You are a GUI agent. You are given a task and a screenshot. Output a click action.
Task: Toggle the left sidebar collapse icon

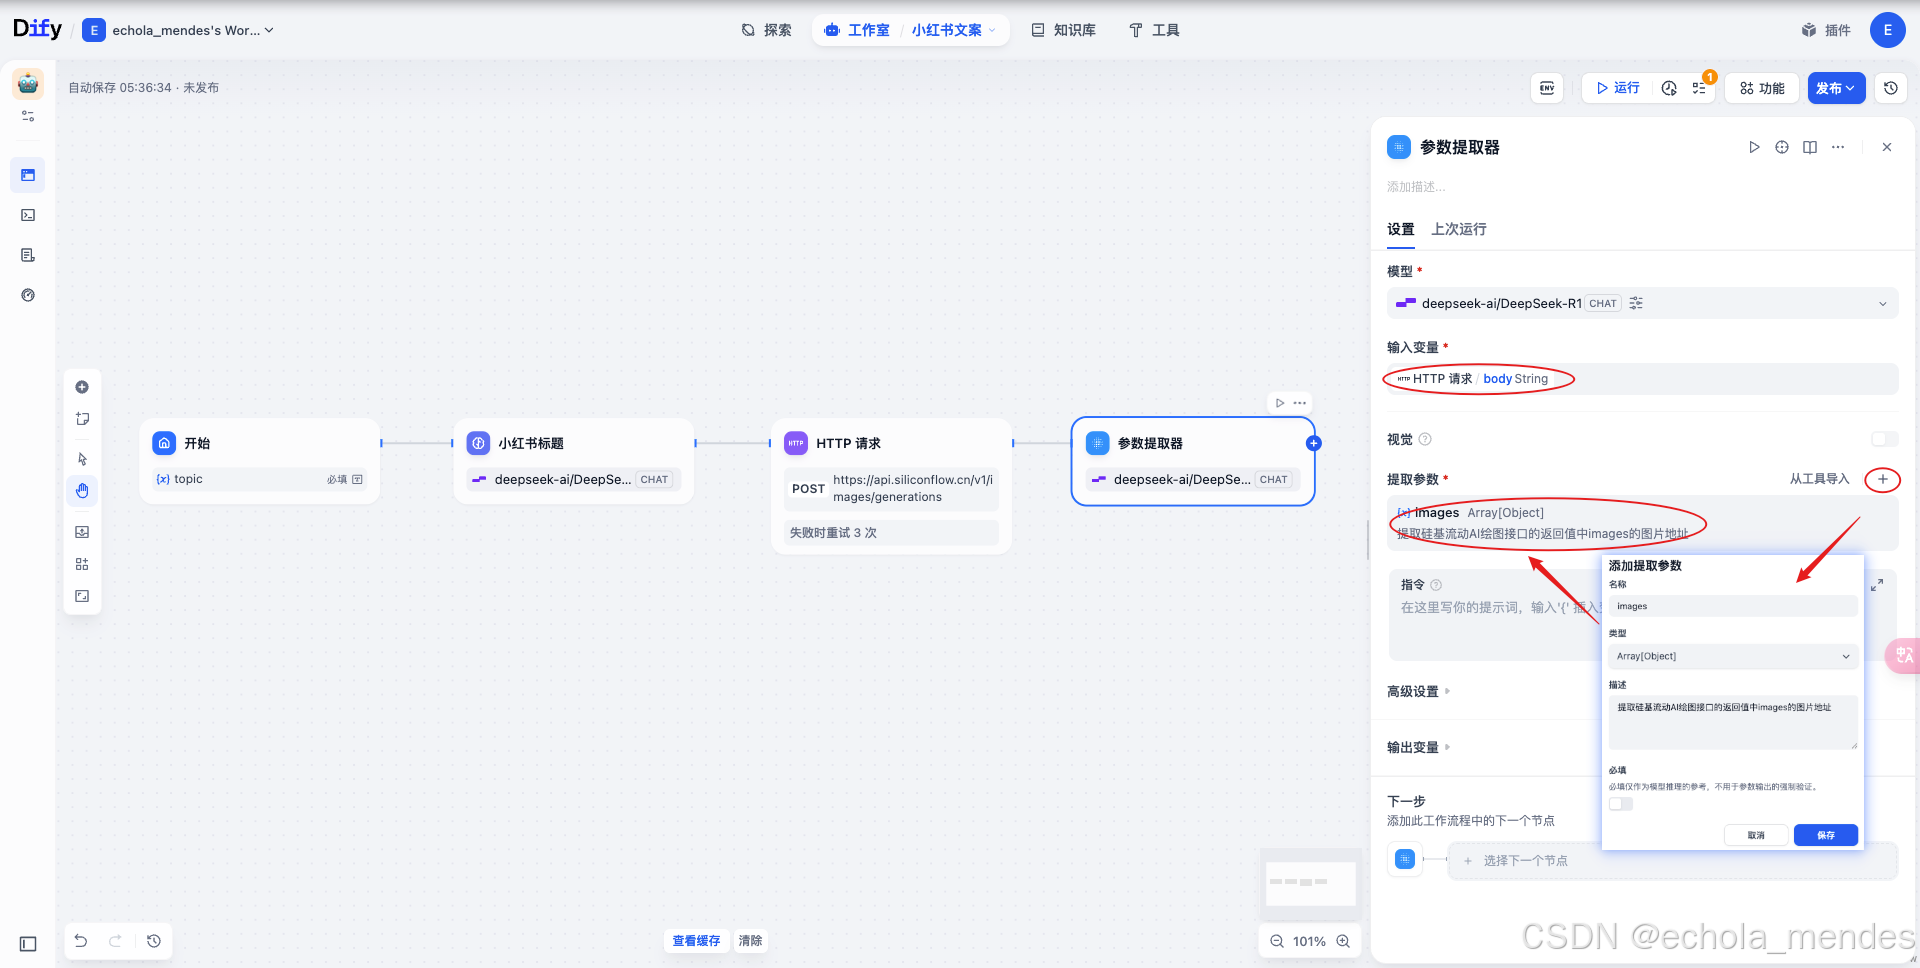point(28,944)
